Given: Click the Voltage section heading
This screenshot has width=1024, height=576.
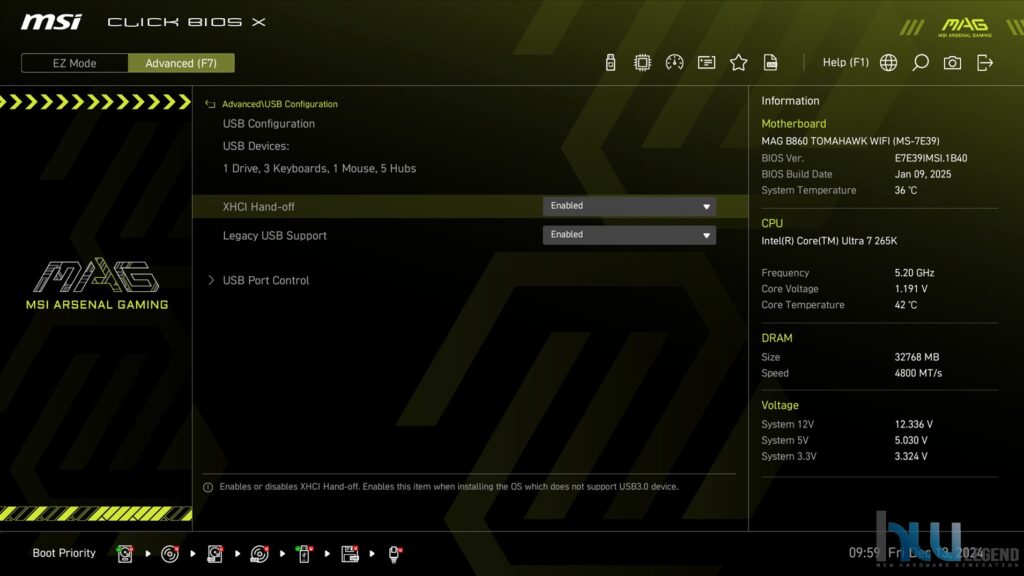Looking at the screenshot, I should coord(780,406).
